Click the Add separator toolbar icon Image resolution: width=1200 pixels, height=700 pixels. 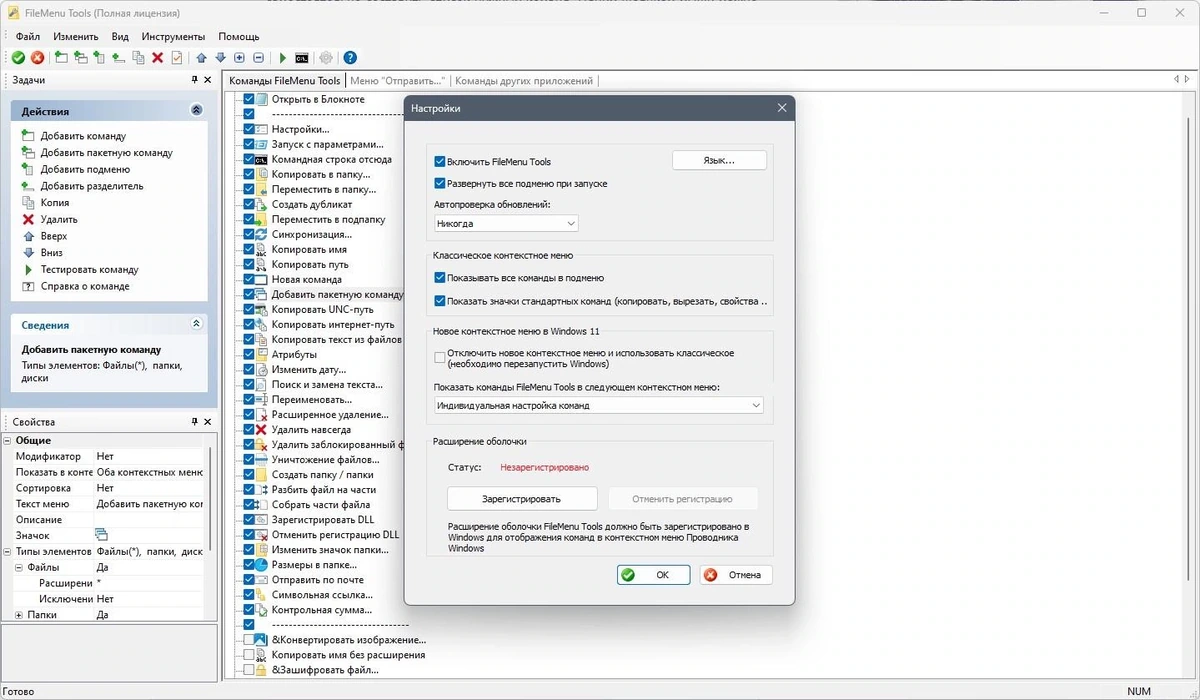[119, 58]
